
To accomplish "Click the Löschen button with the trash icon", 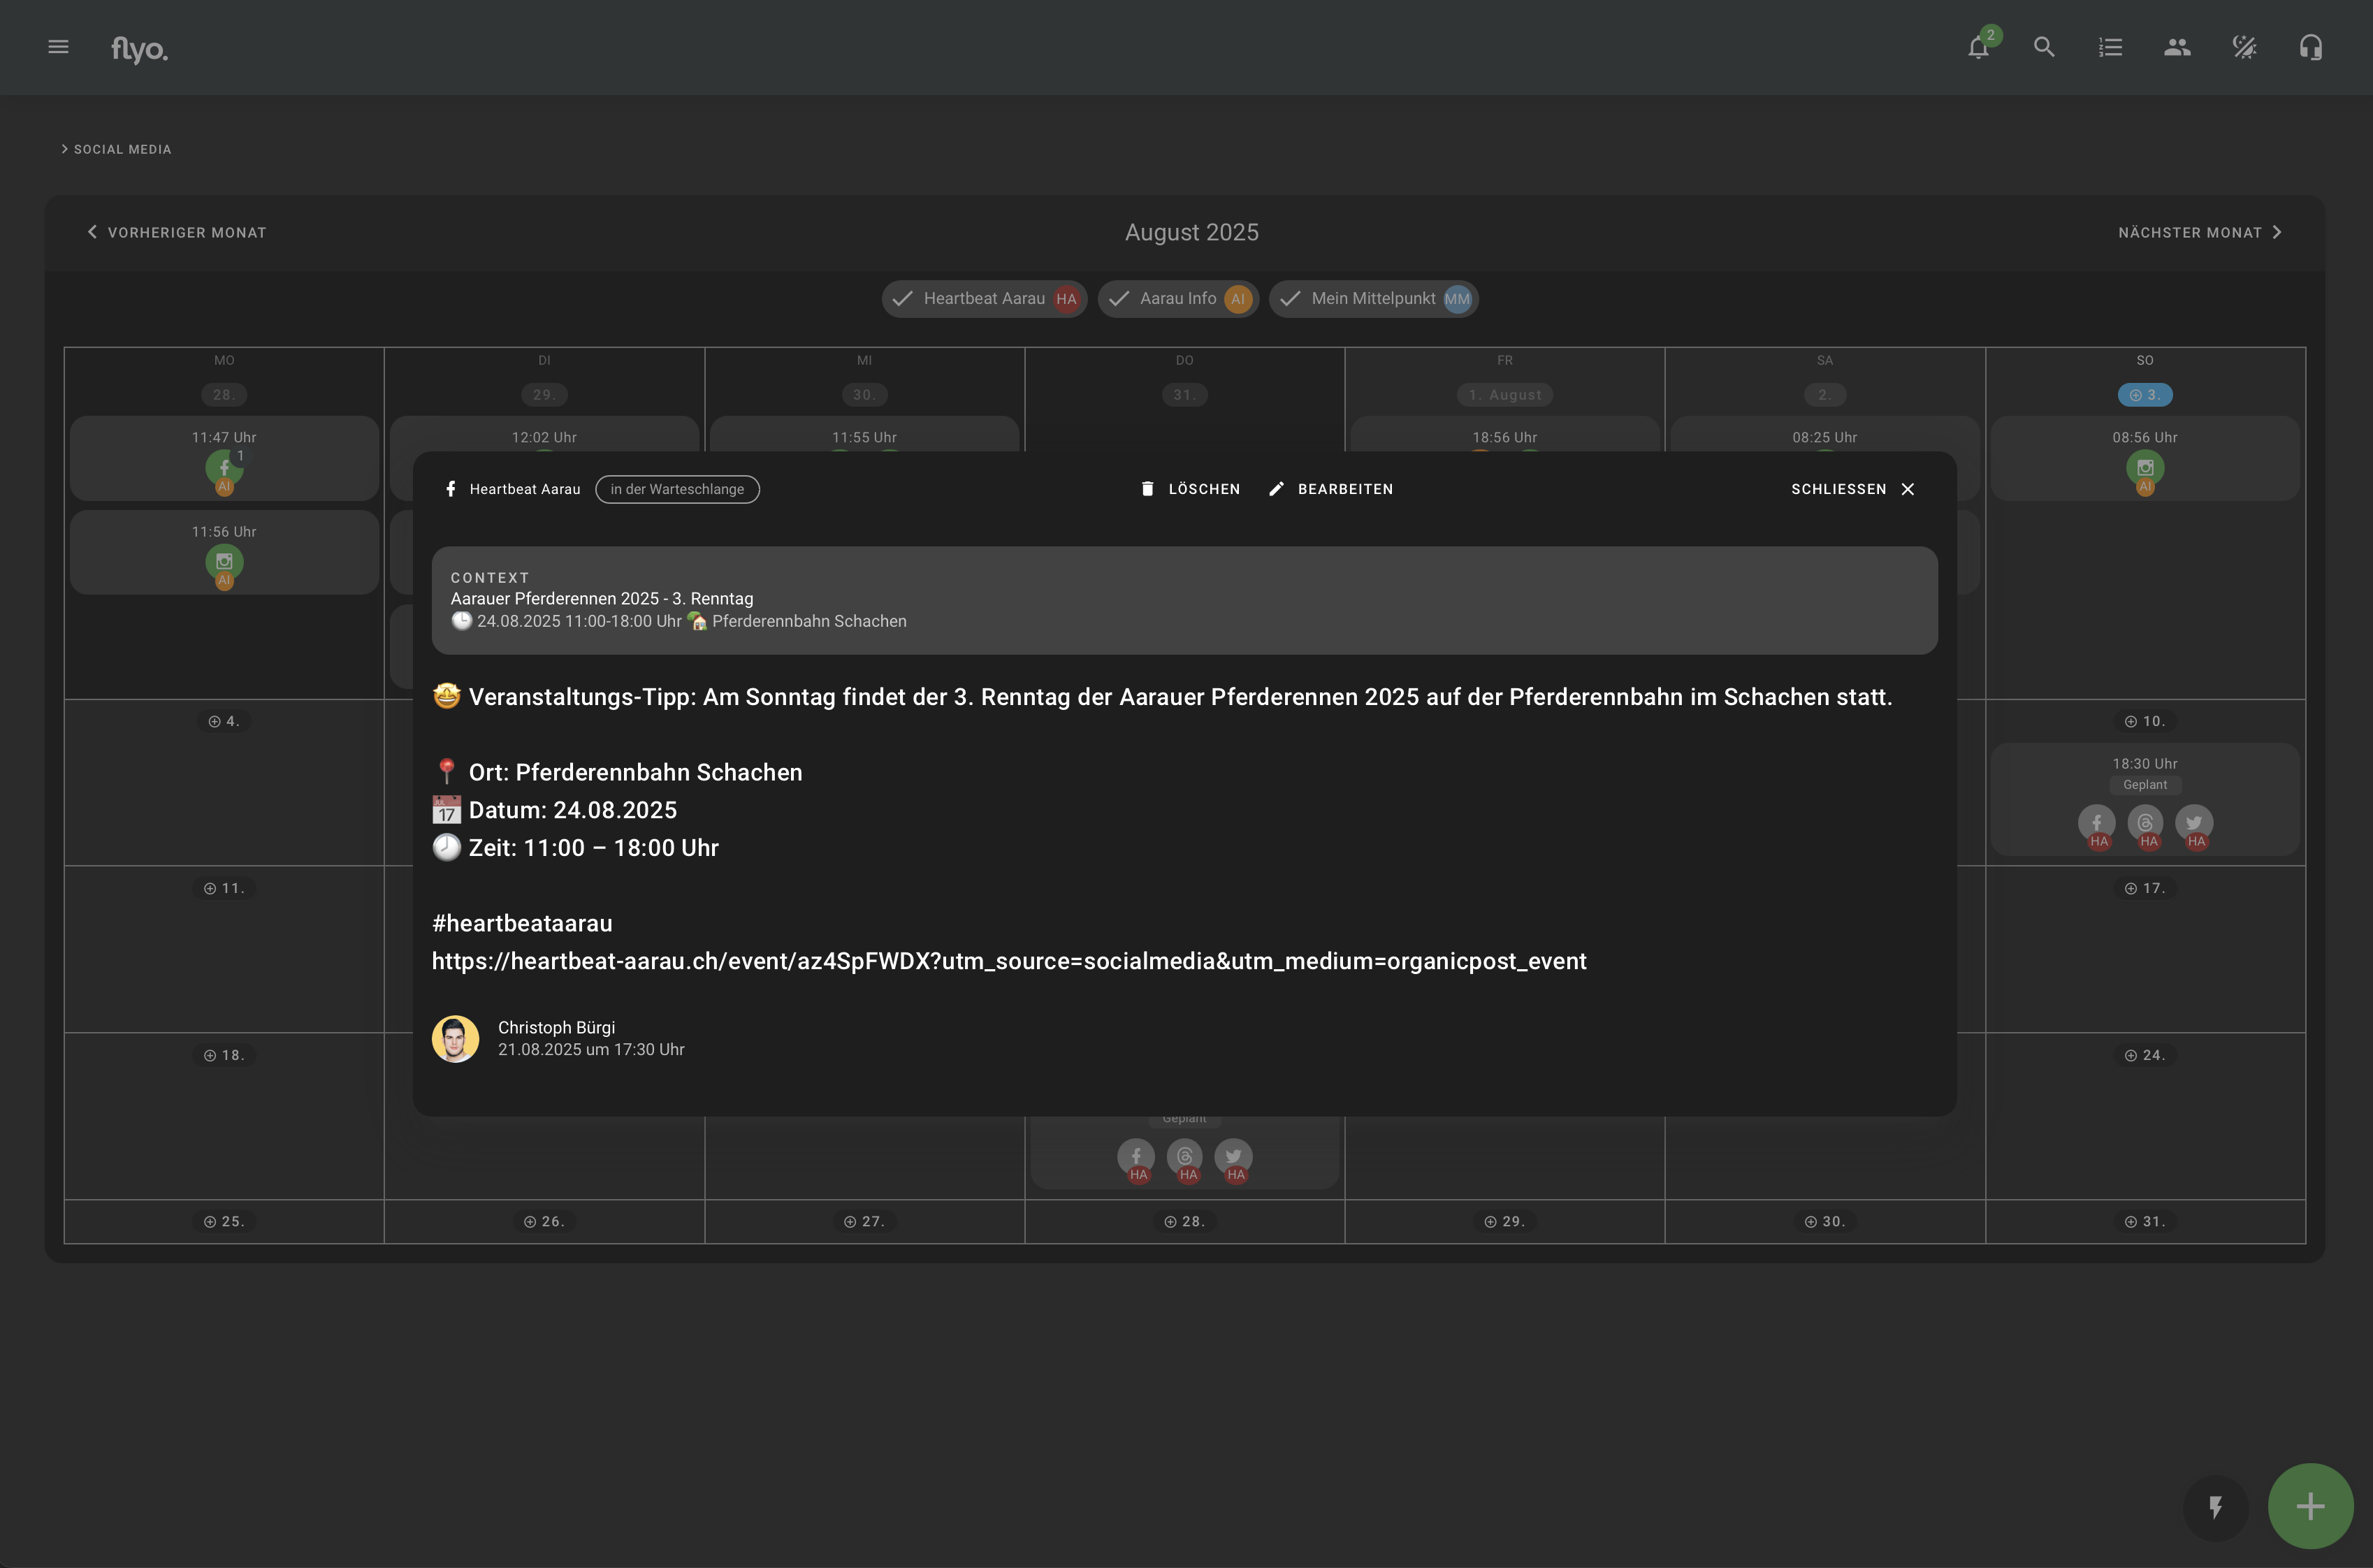I will 1190,489.
